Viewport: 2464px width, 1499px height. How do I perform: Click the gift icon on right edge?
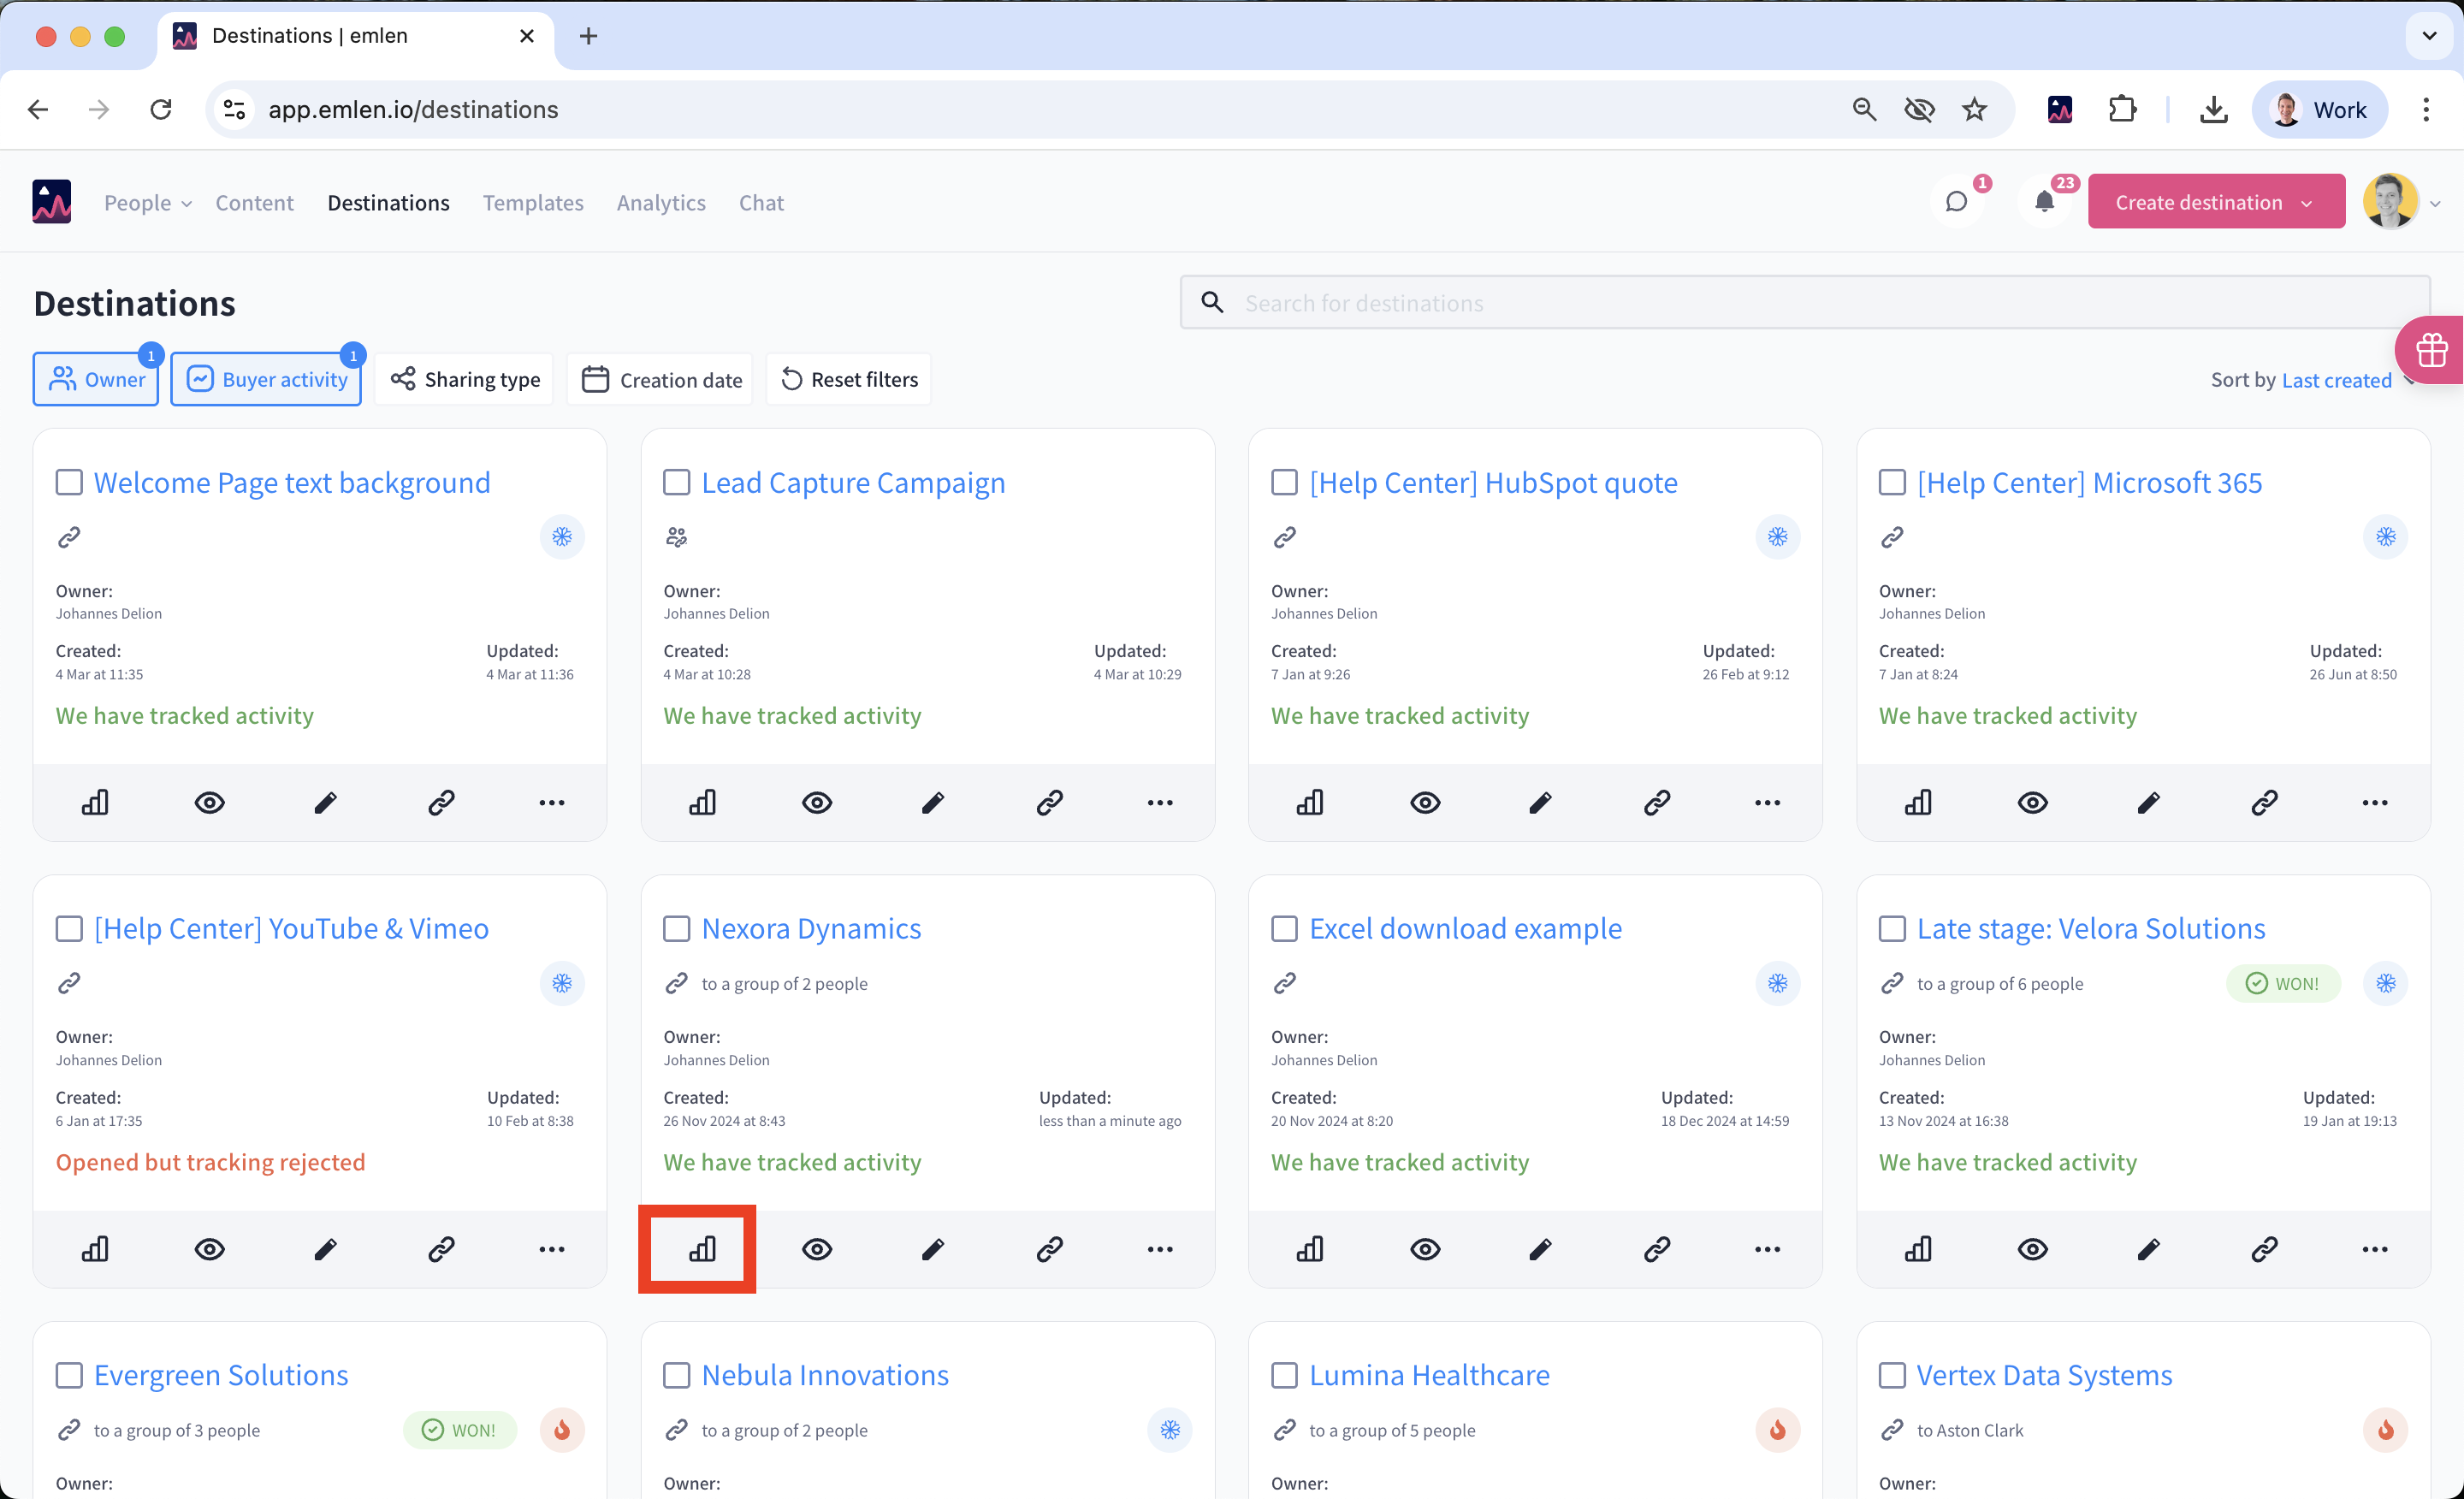[2431, 350]
